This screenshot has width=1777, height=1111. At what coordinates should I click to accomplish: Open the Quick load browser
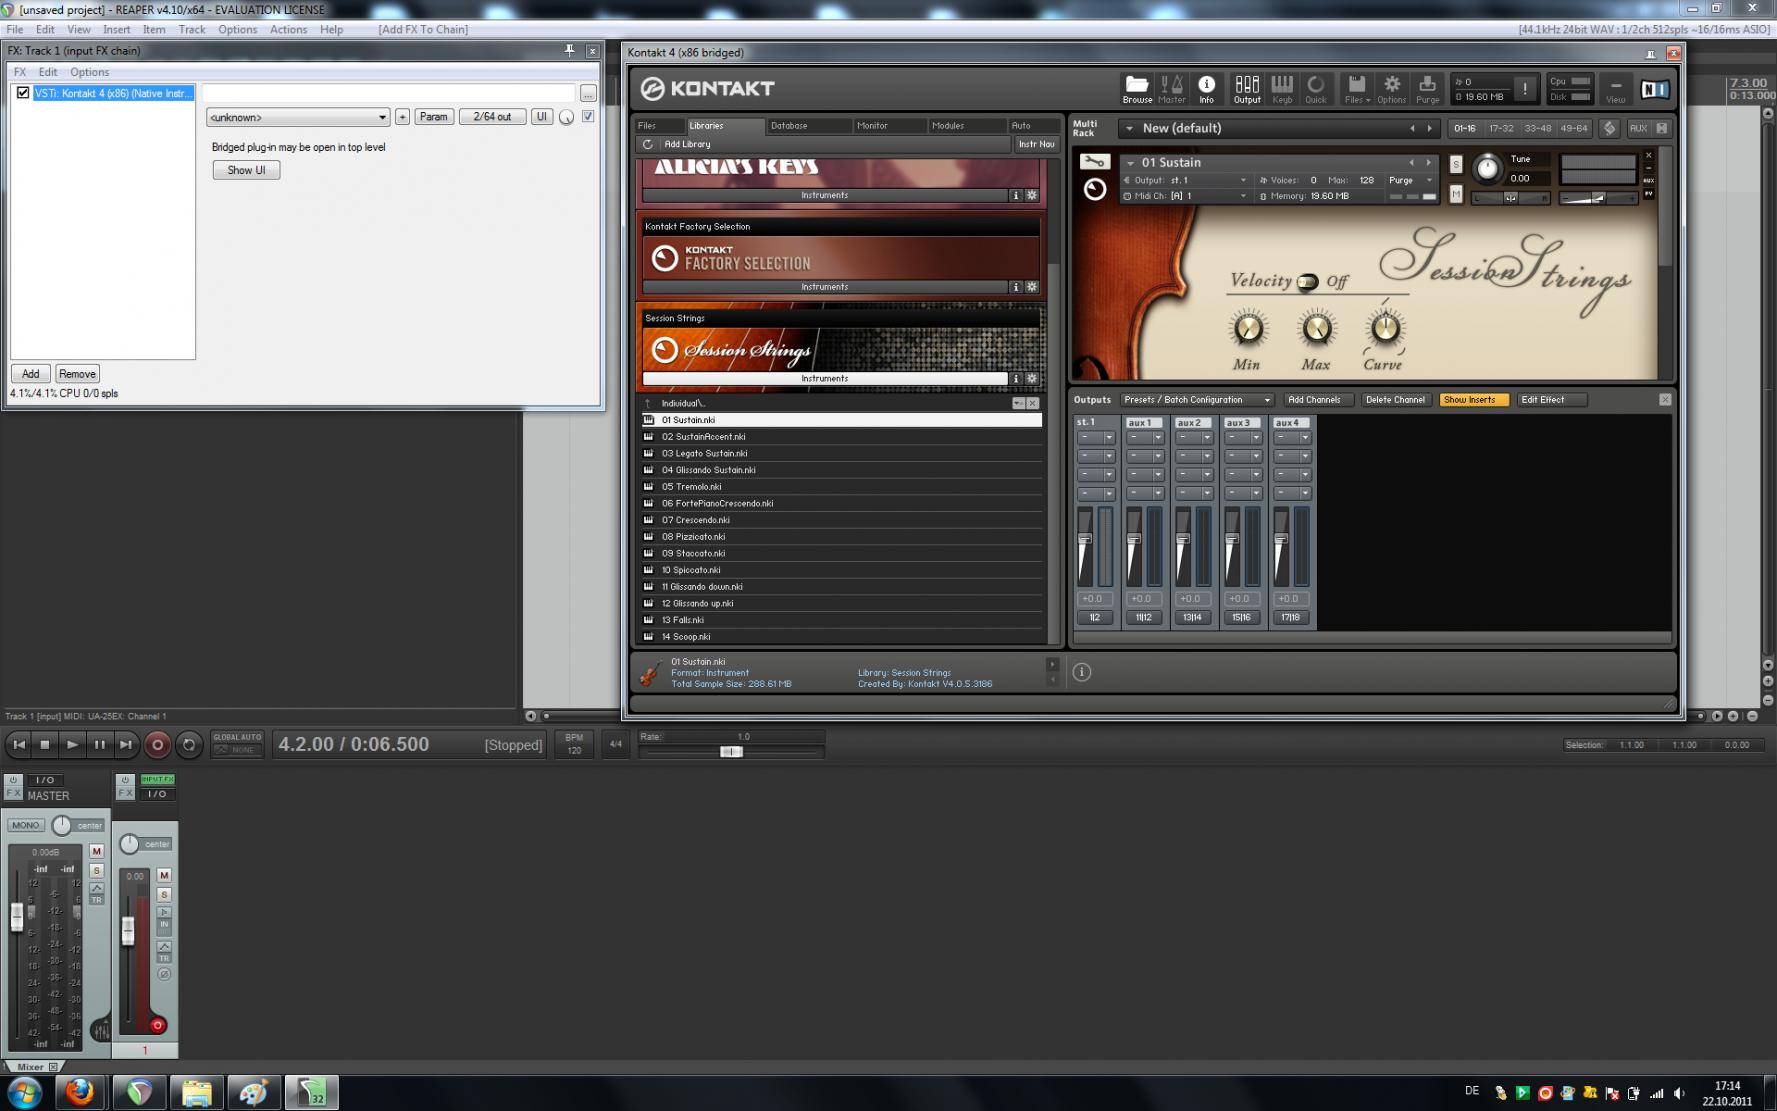tap(1316, 89)
